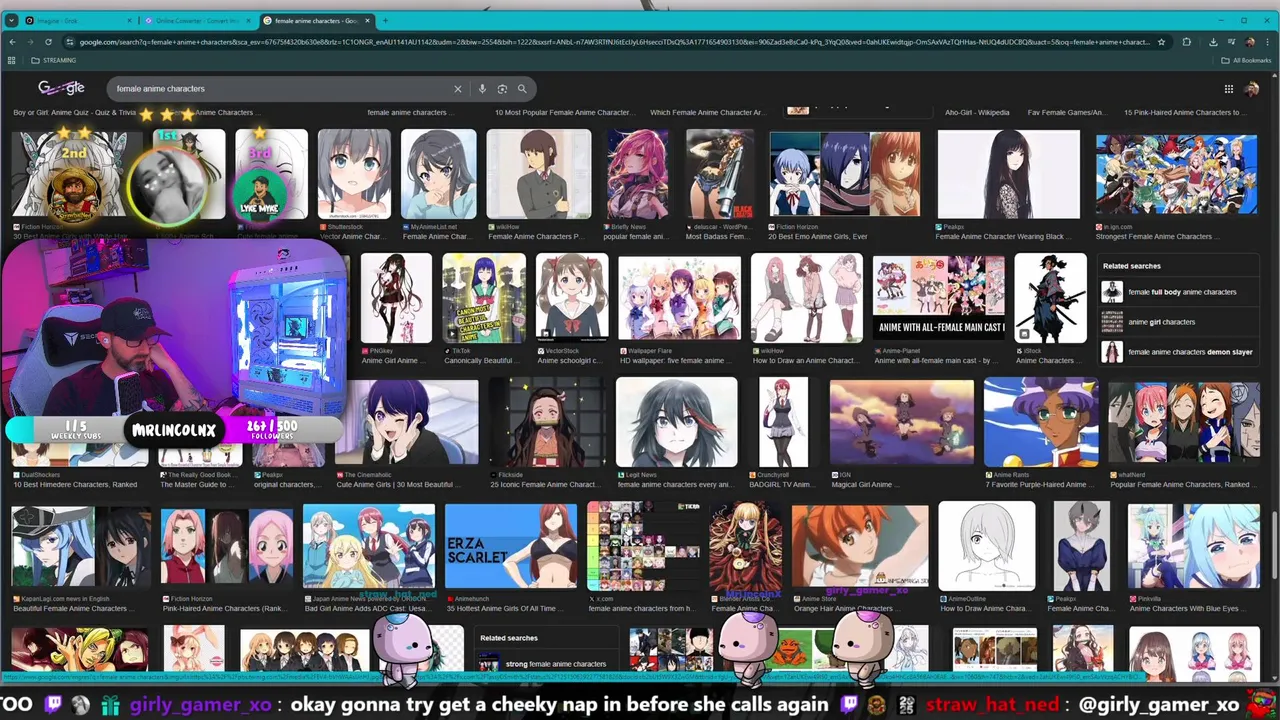Open the x.com tier list image result
1280x720 pixels.
(x=643, y=546)
